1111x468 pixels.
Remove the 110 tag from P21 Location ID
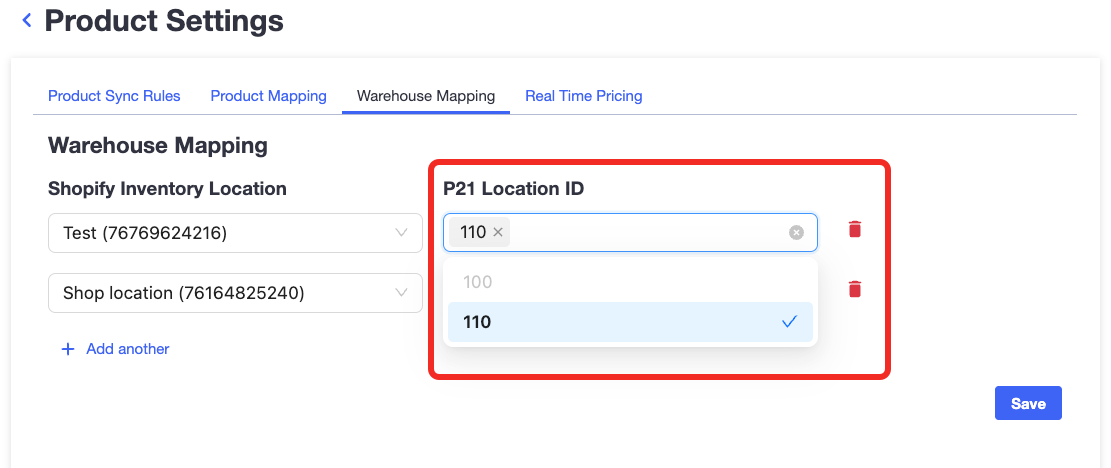pyautogui.click(x=497, y=232)
